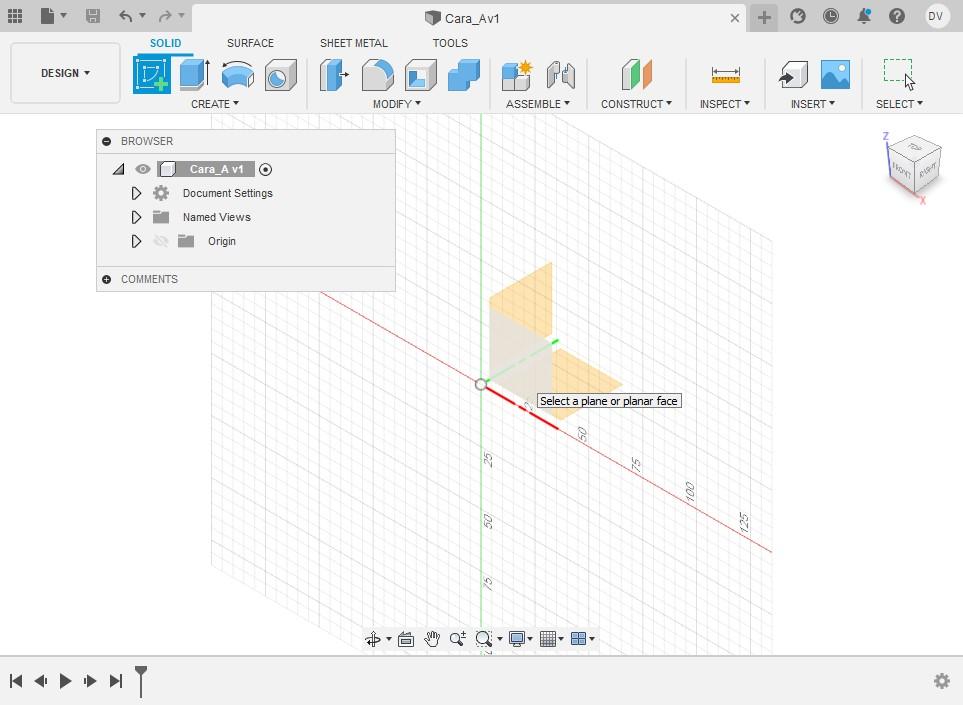Viewport: 963px width, 705px height.
Task: Open Grid and Snaps settings
Action: 548,639
